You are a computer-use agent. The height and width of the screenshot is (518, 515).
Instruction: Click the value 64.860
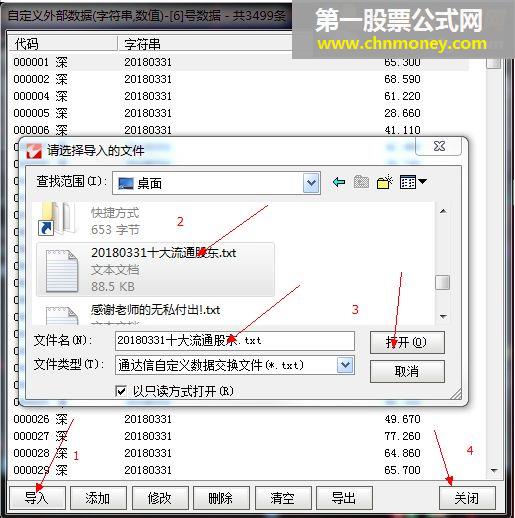point(402,453)
